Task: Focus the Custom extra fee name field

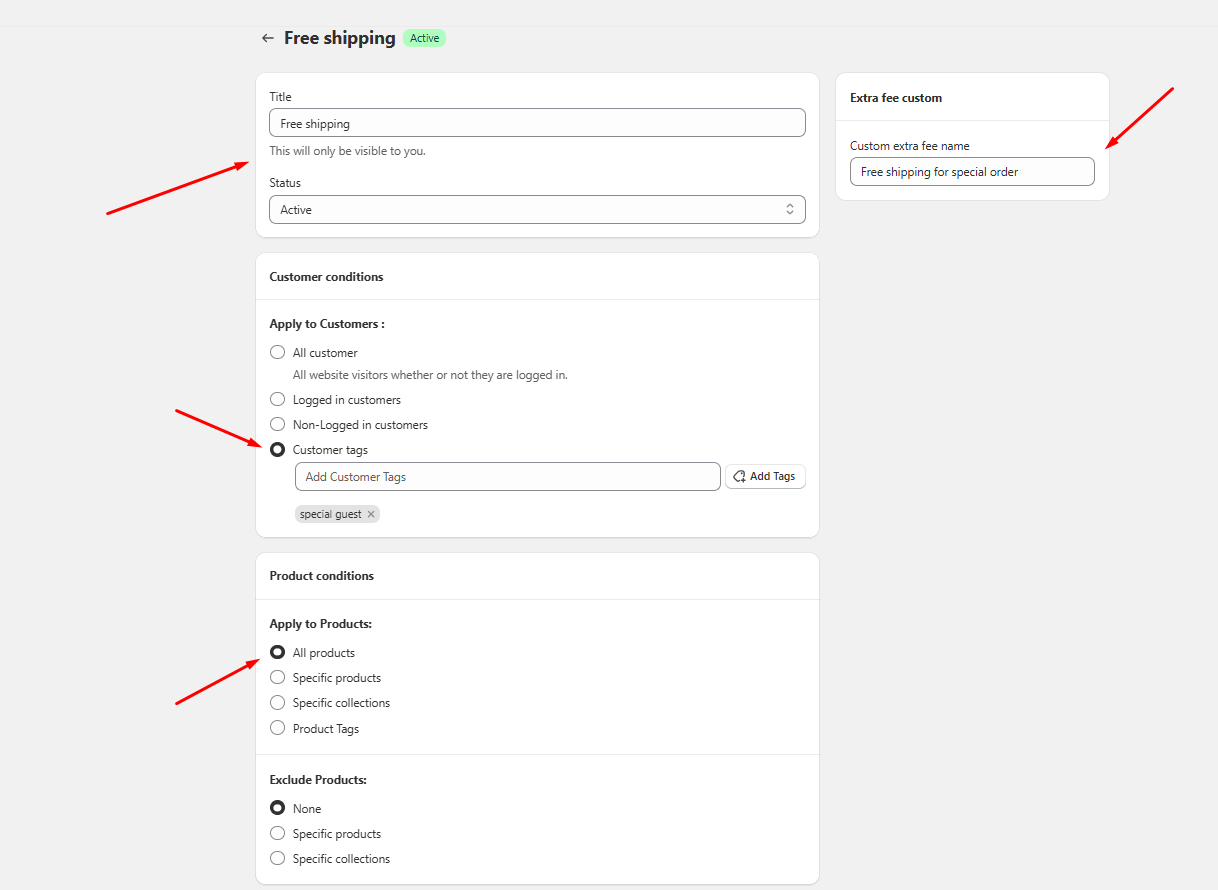Action: click(971, 172)
